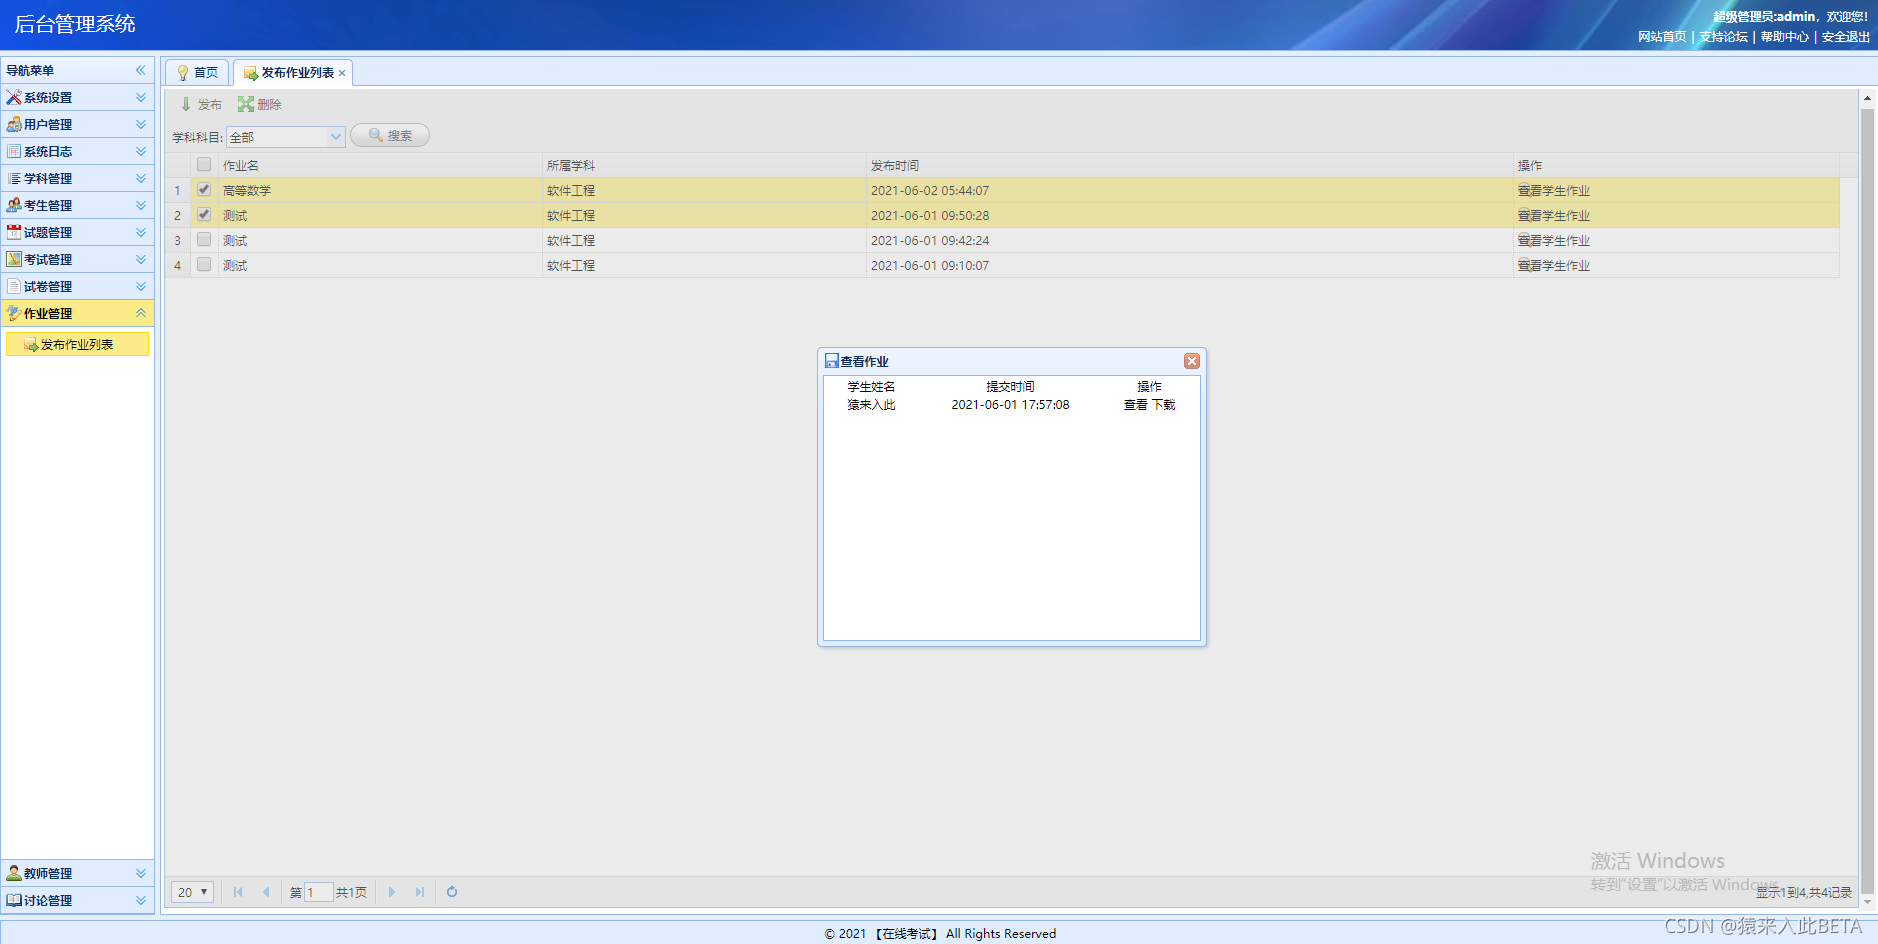The height and width of the screenshot is (944, 1878).
Task: Close the 发布作业列表 tab
Action: pos(342,73)
